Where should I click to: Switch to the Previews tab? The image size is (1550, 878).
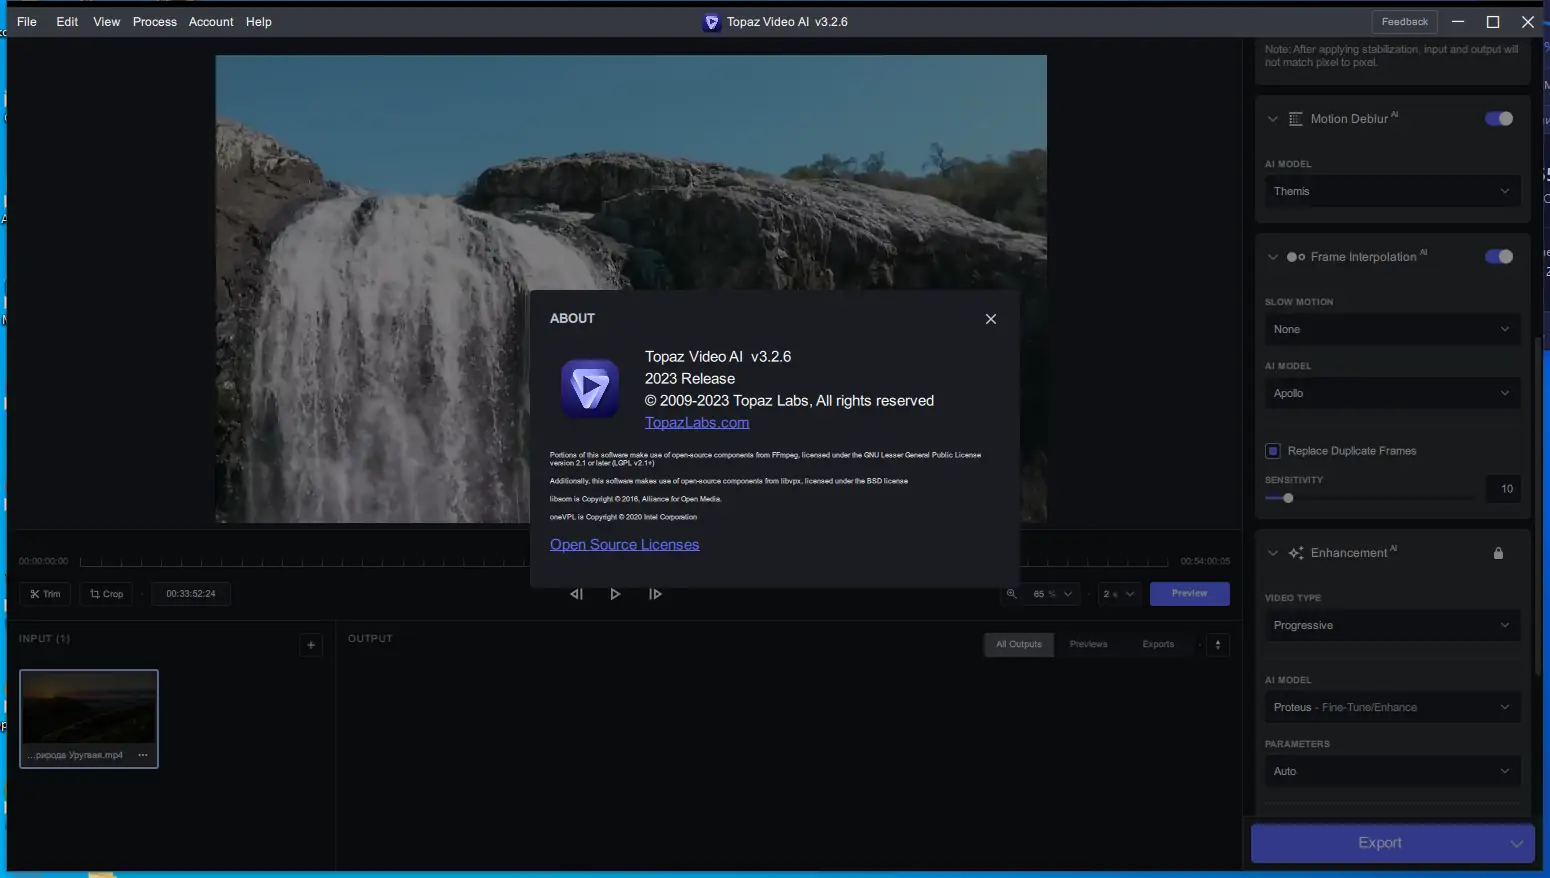(x=1088, y=645)
